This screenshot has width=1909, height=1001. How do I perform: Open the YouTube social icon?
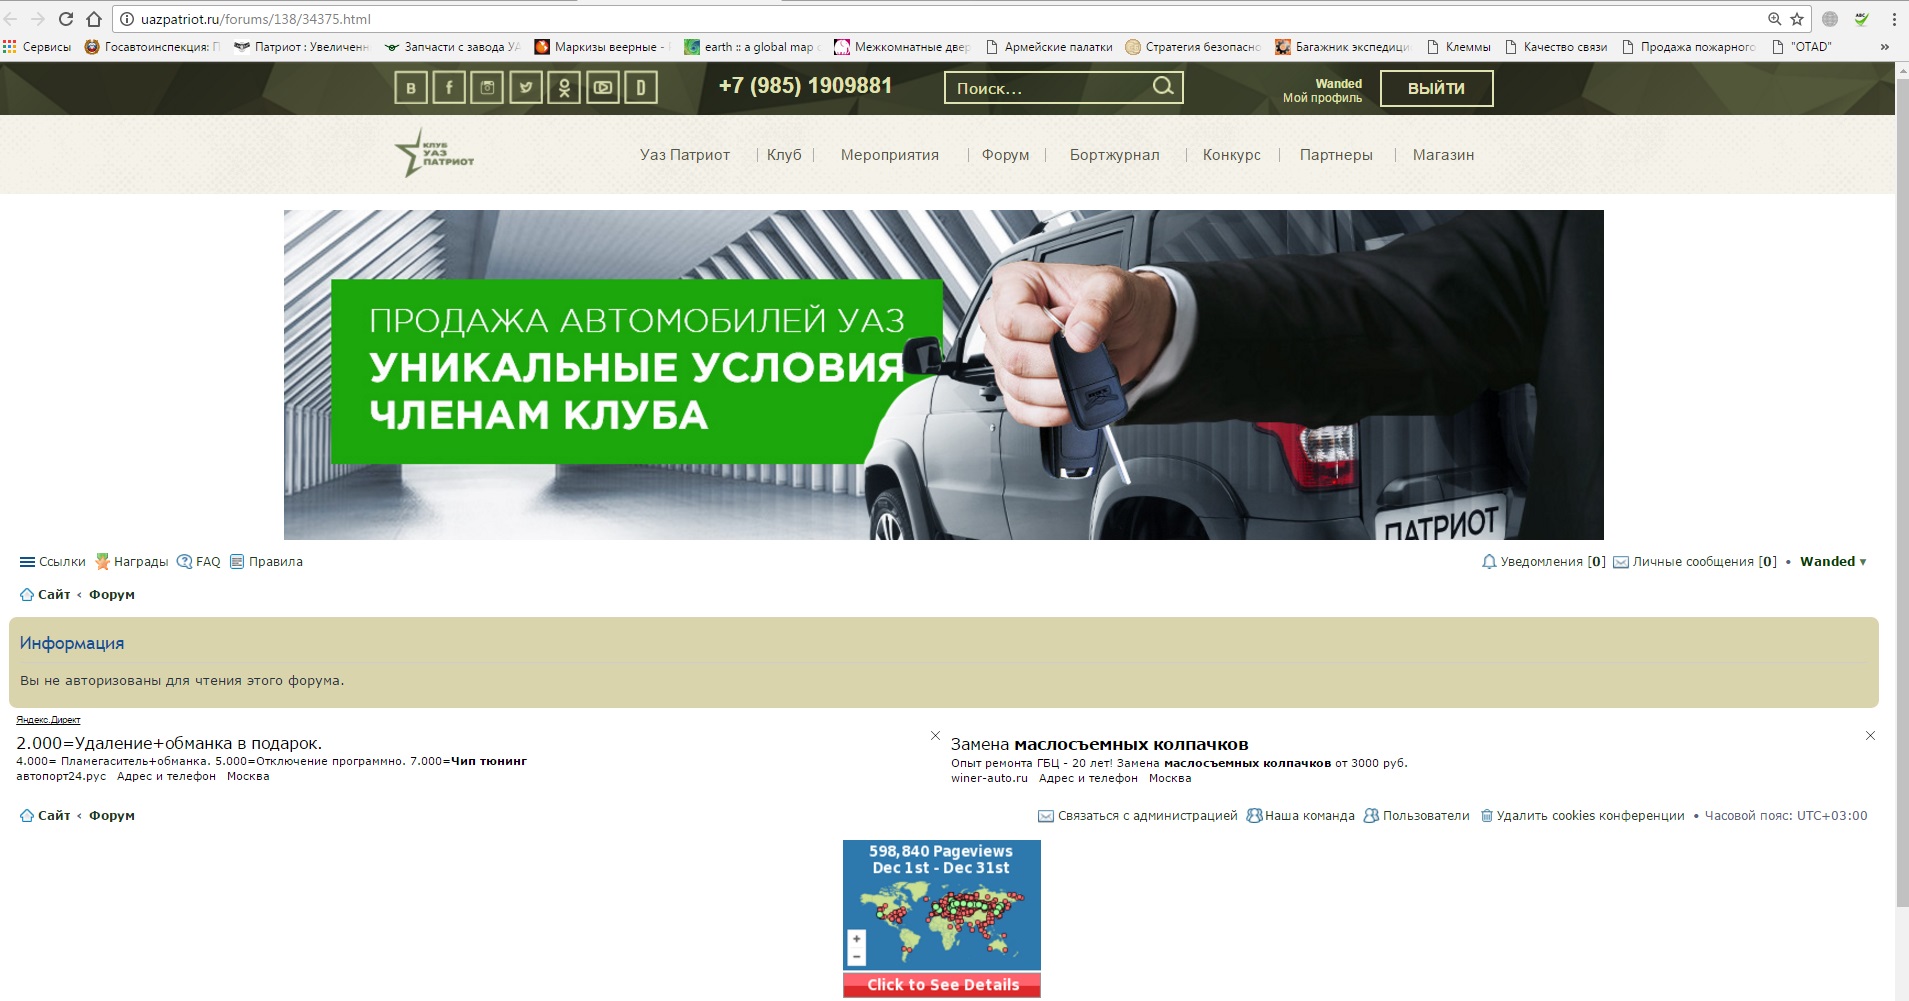click(x=603, y=88)
